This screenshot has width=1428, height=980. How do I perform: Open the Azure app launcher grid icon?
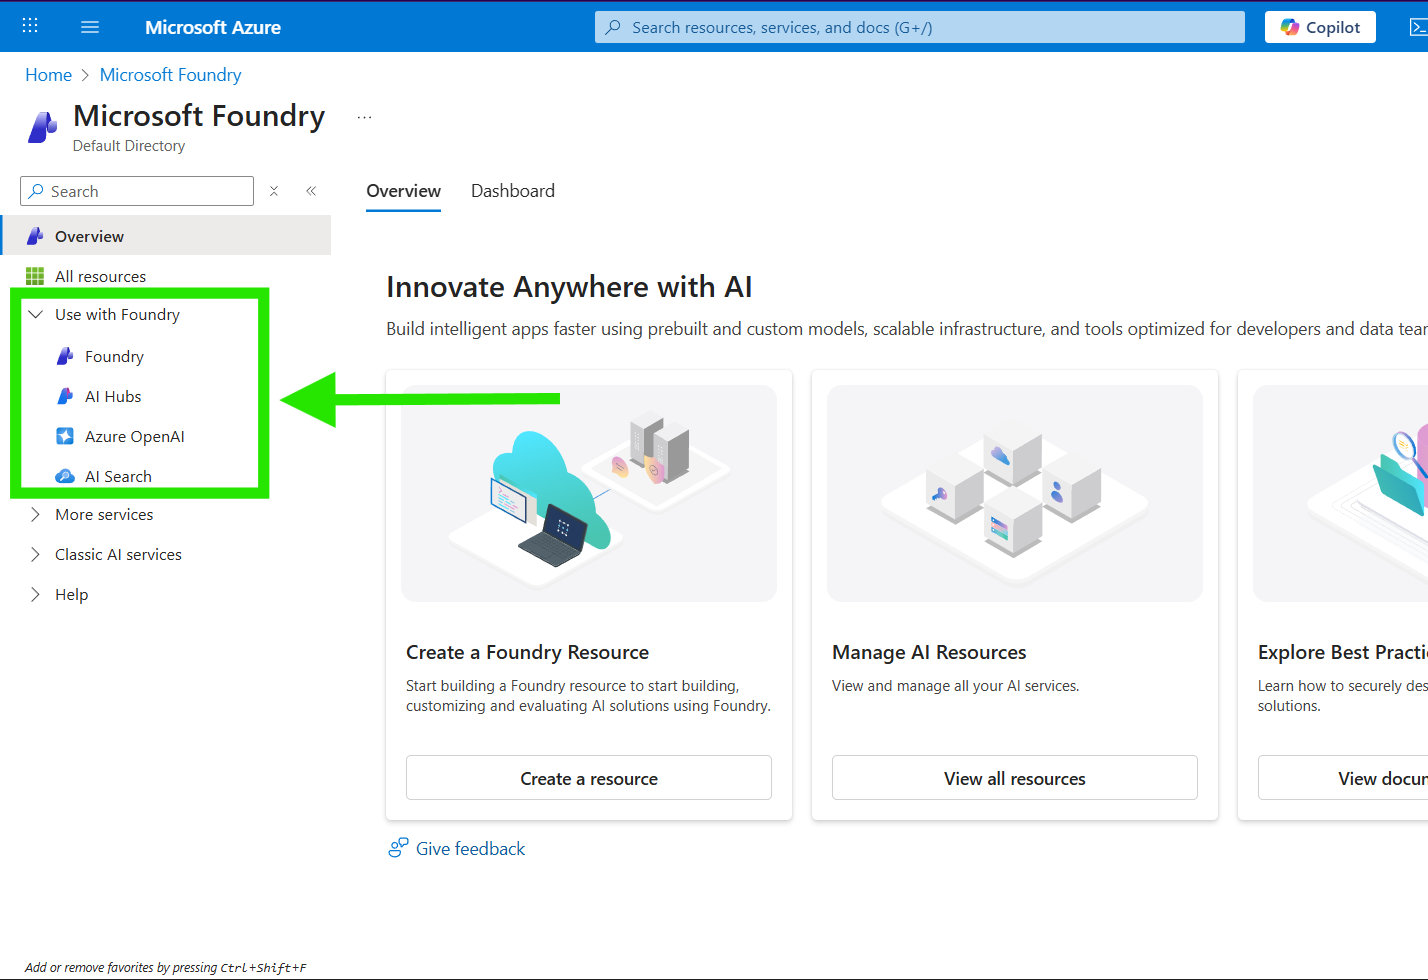pos(30,26)
